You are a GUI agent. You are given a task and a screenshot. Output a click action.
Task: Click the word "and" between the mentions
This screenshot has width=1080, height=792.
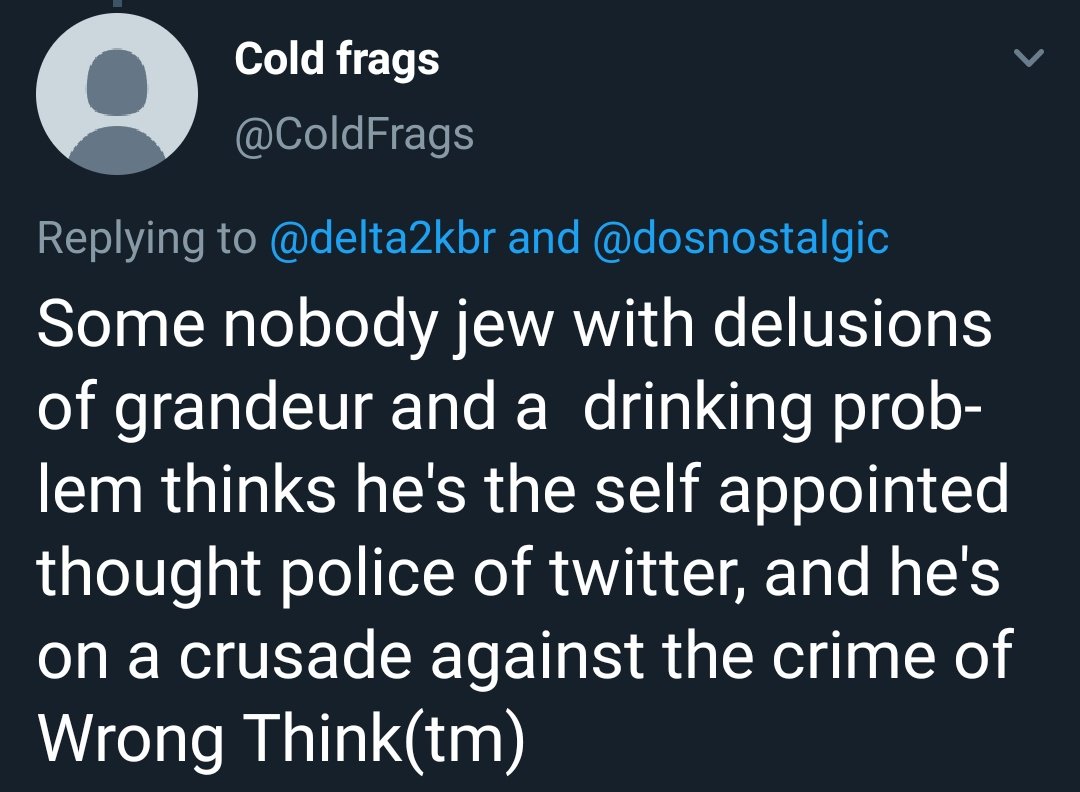click(x=544, y=238)
